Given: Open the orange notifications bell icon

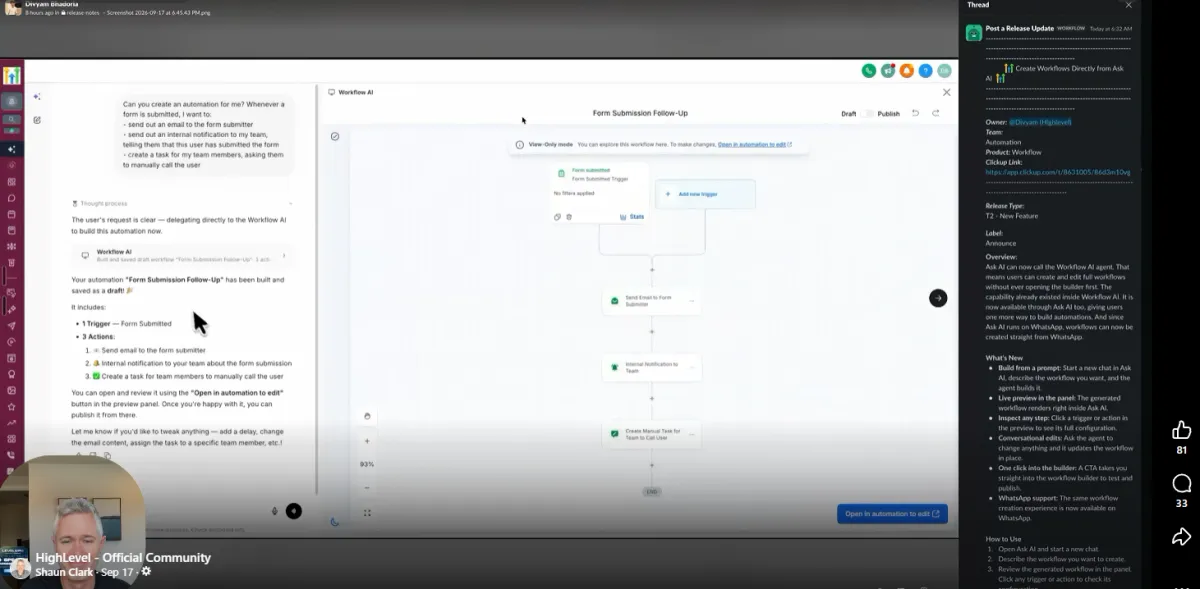Looking at the screenshot, I should point(906,71).
